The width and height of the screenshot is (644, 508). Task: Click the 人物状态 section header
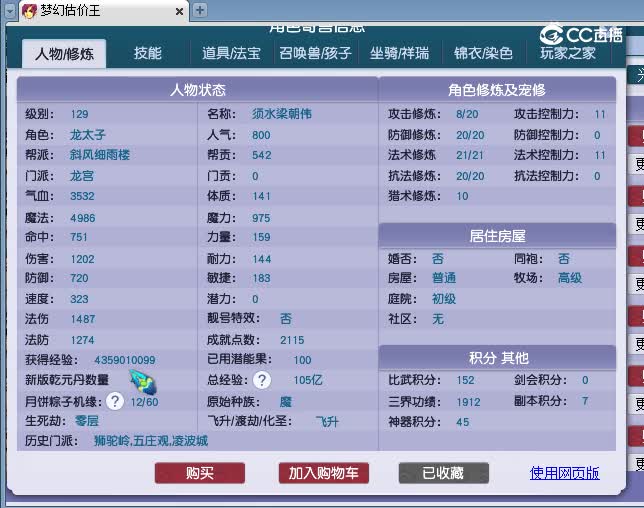coord(198,90)
